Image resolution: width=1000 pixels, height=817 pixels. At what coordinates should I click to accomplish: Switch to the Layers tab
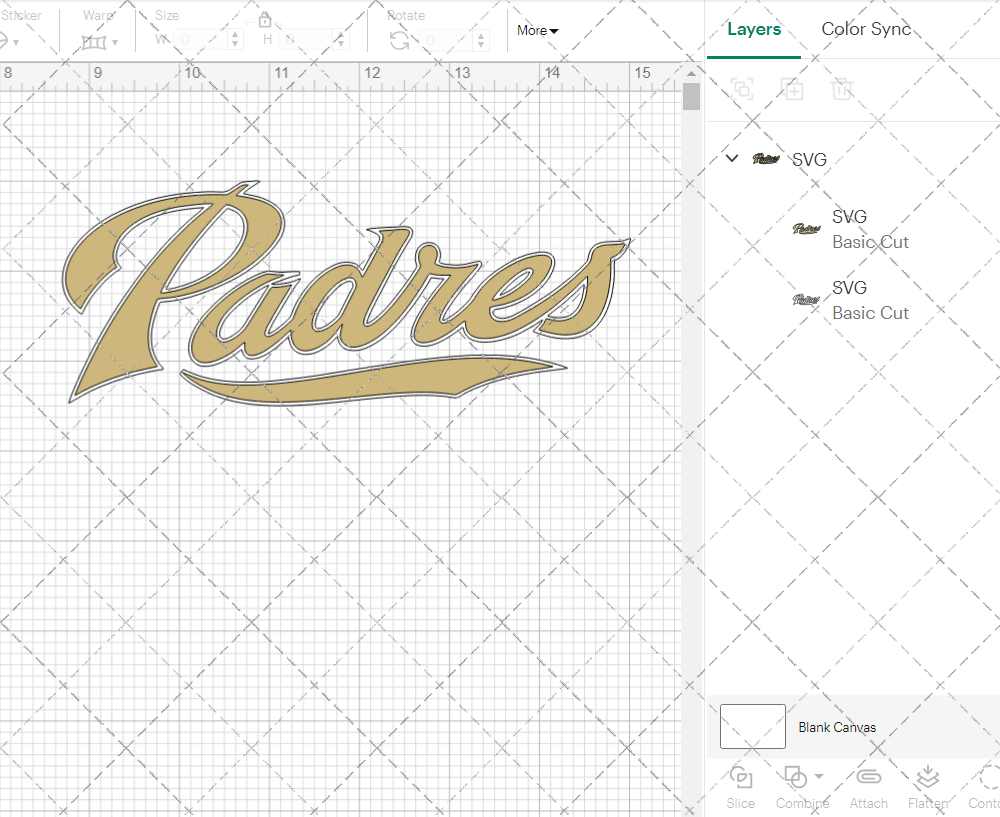click(754, 29)
